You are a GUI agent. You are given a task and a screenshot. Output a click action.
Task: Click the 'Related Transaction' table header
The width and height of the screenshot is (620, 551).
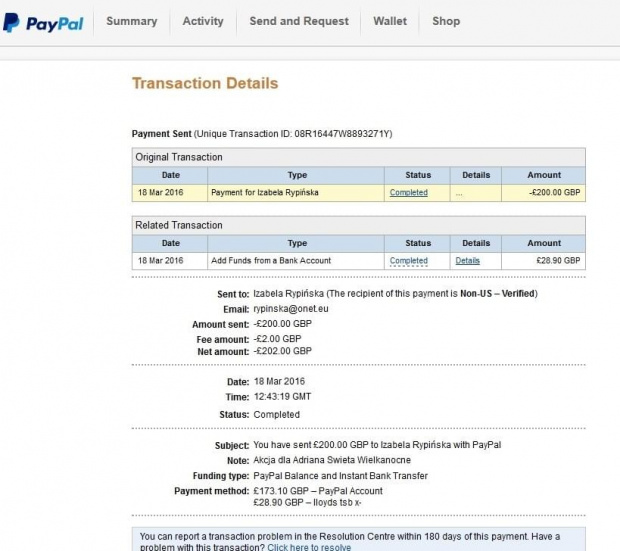[x=359, y=225]
